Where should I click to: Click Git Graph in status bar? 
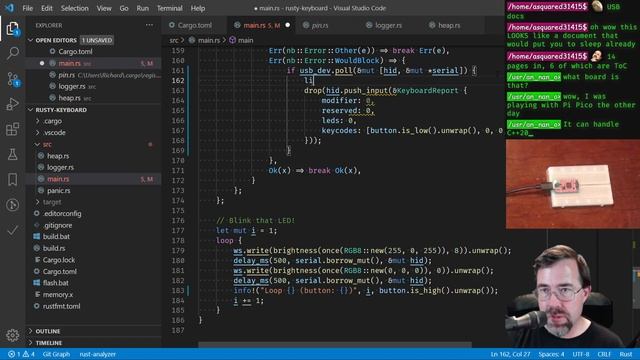(x=56, y=354)
